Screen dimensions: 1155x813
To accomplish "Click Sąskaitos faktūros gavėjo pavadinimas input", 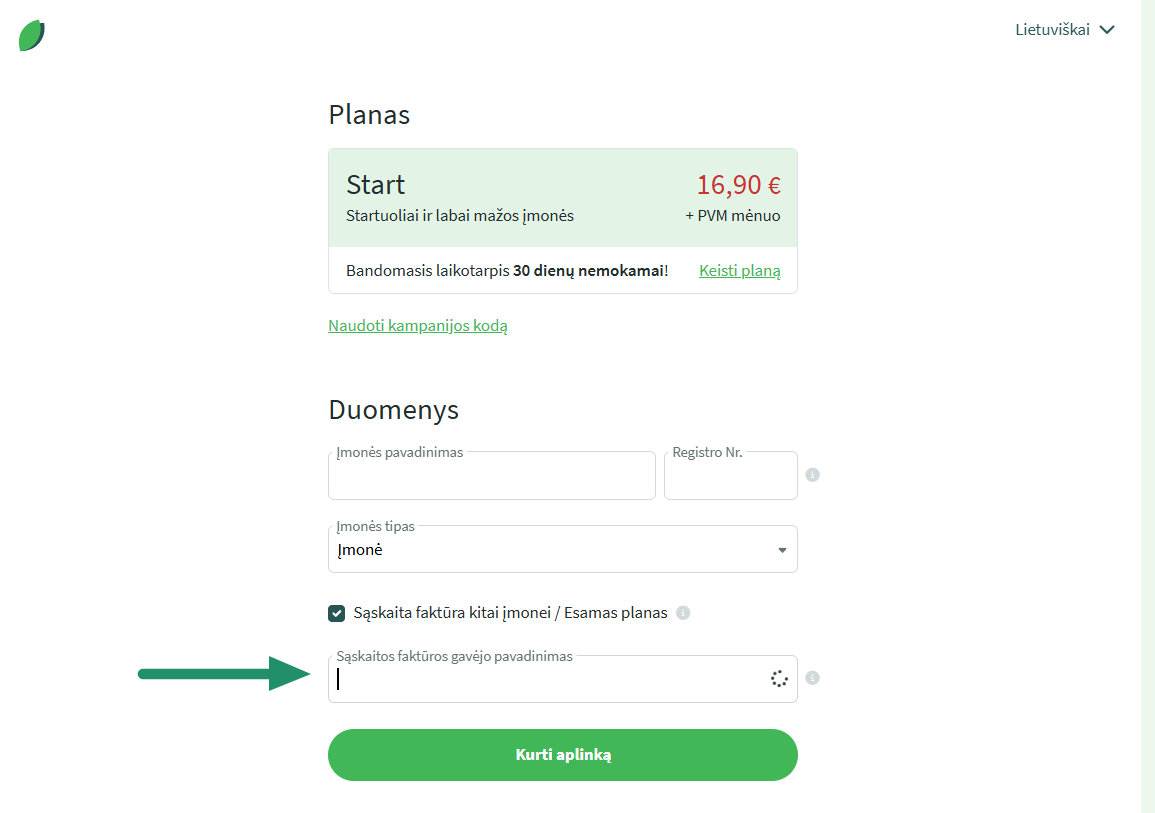I will 563,679.
